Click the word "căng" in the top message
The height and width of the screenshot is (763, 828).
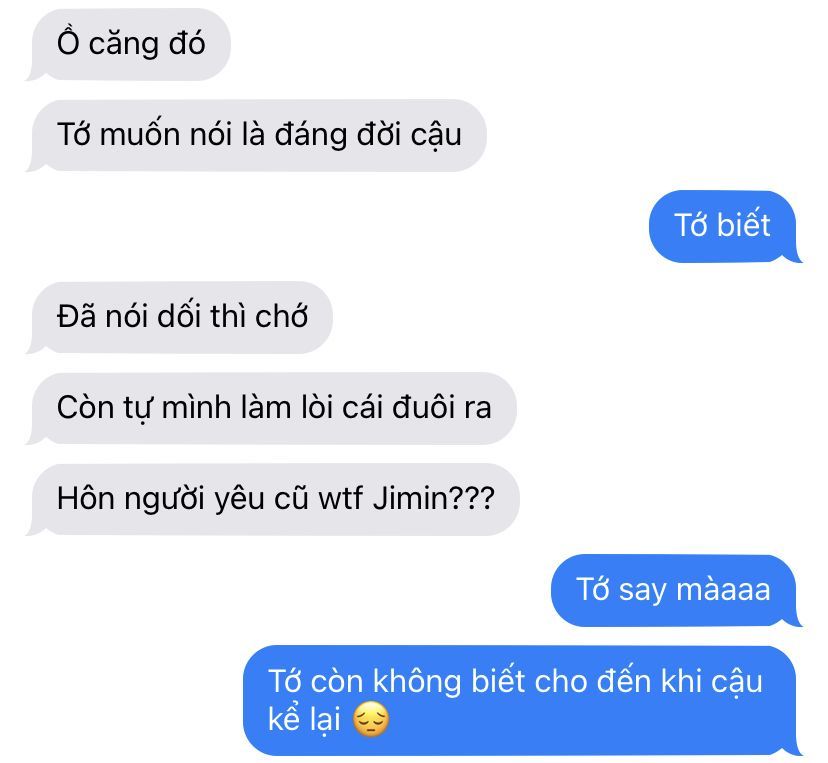tap(124, 44)
